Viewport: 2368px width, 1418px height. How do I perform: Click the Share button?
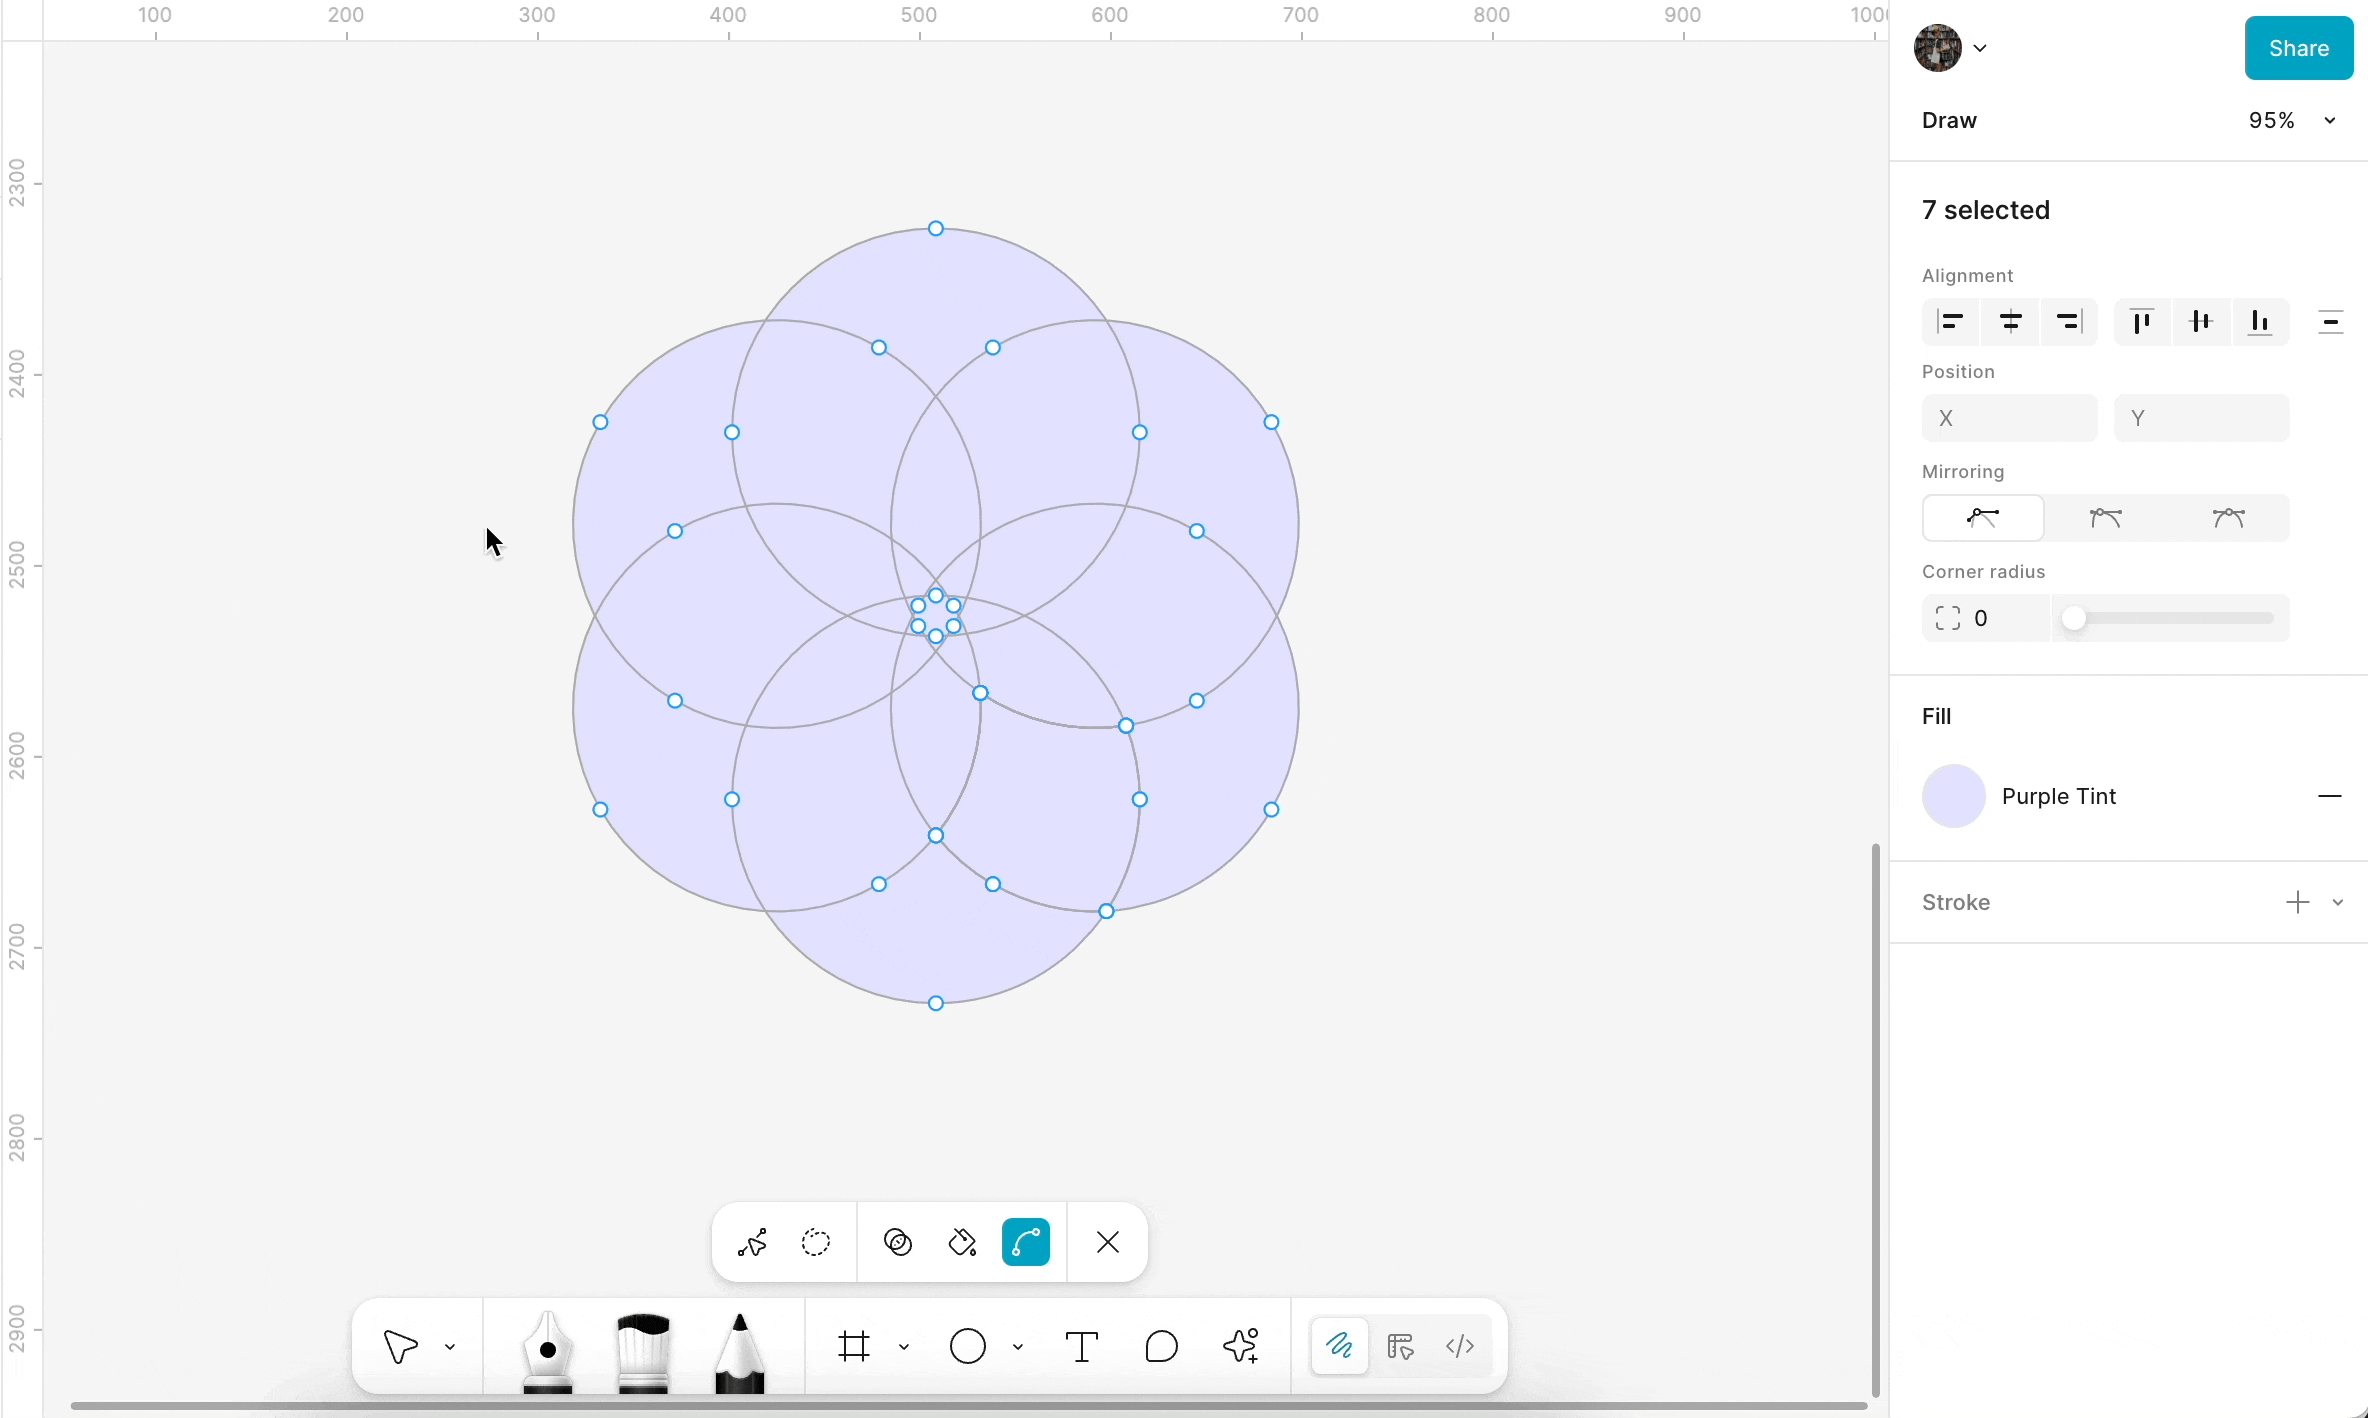pyautogui.click(x=2299, y=48)
